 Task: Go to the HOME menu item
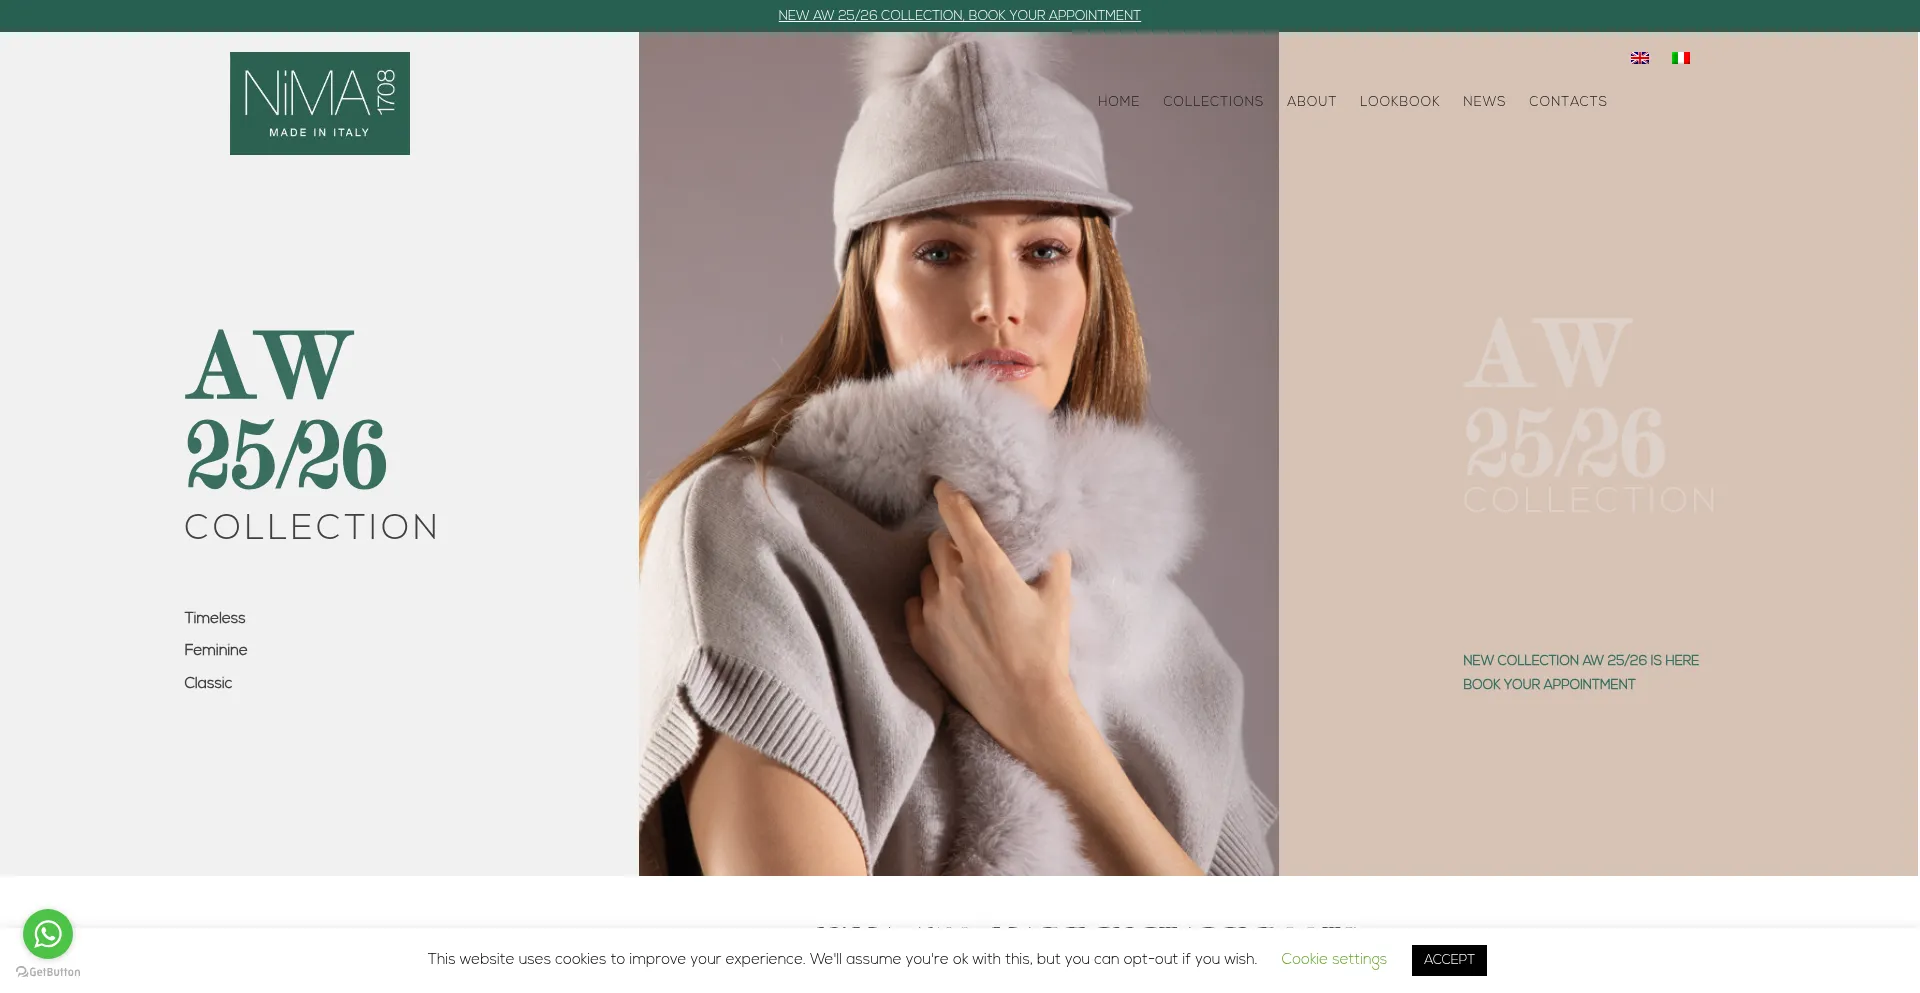[x=1118, y=101]
